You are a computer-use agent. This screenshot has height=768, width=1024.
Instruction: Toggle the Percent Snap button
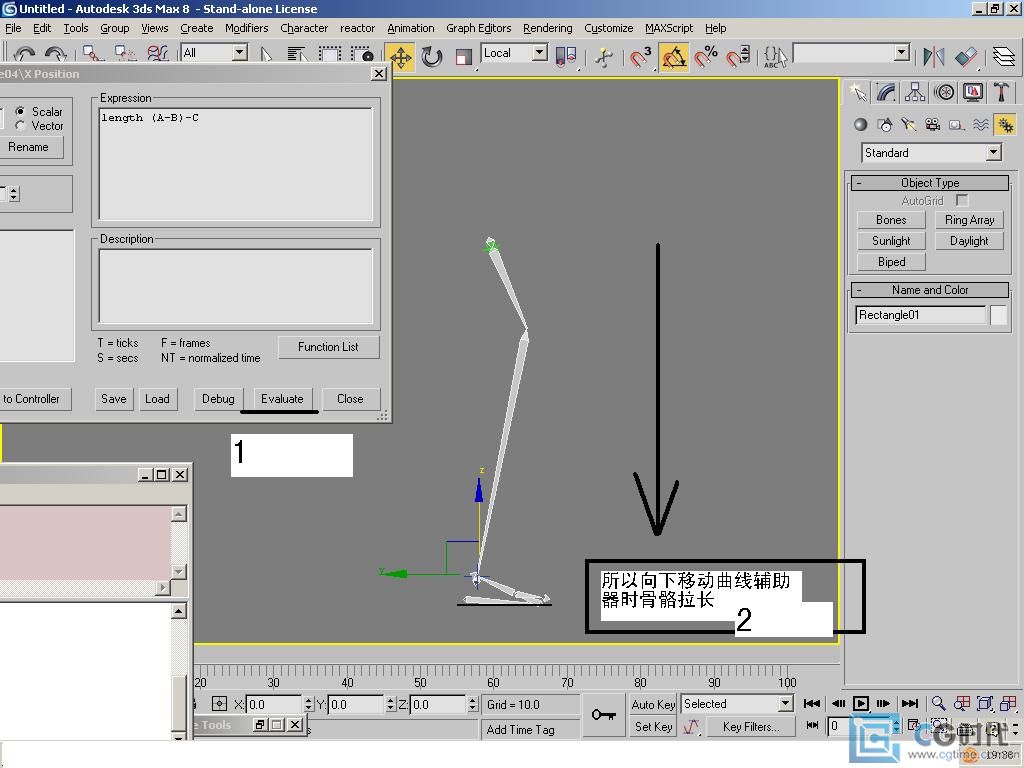(x=706, y=56)
